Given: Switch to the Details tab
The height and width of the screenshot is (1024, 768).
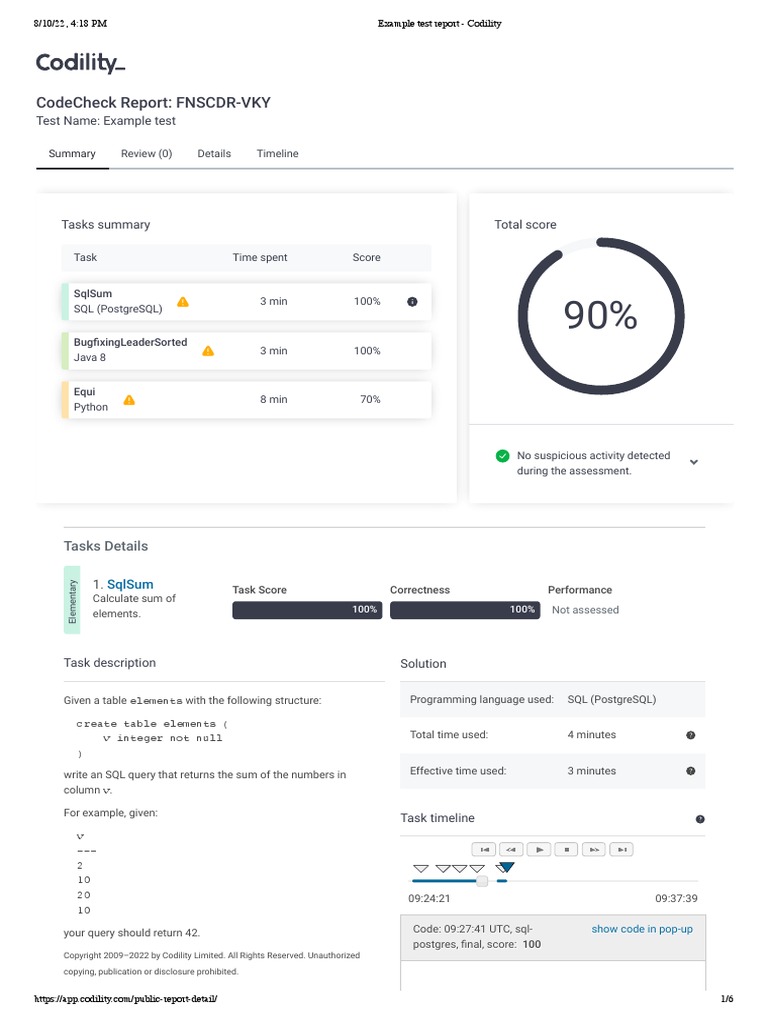Looking at the screenshot, I should [214, 153].
